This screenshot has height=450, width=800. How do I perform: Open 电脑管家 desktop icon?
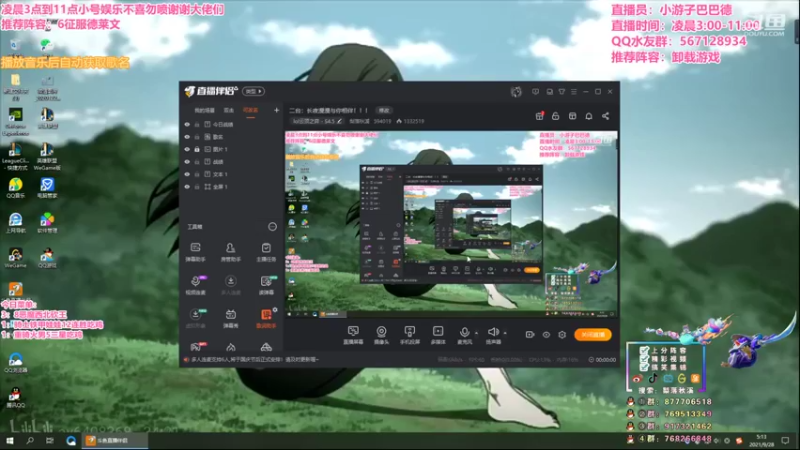pyautogui.click(x=47, y=188)
